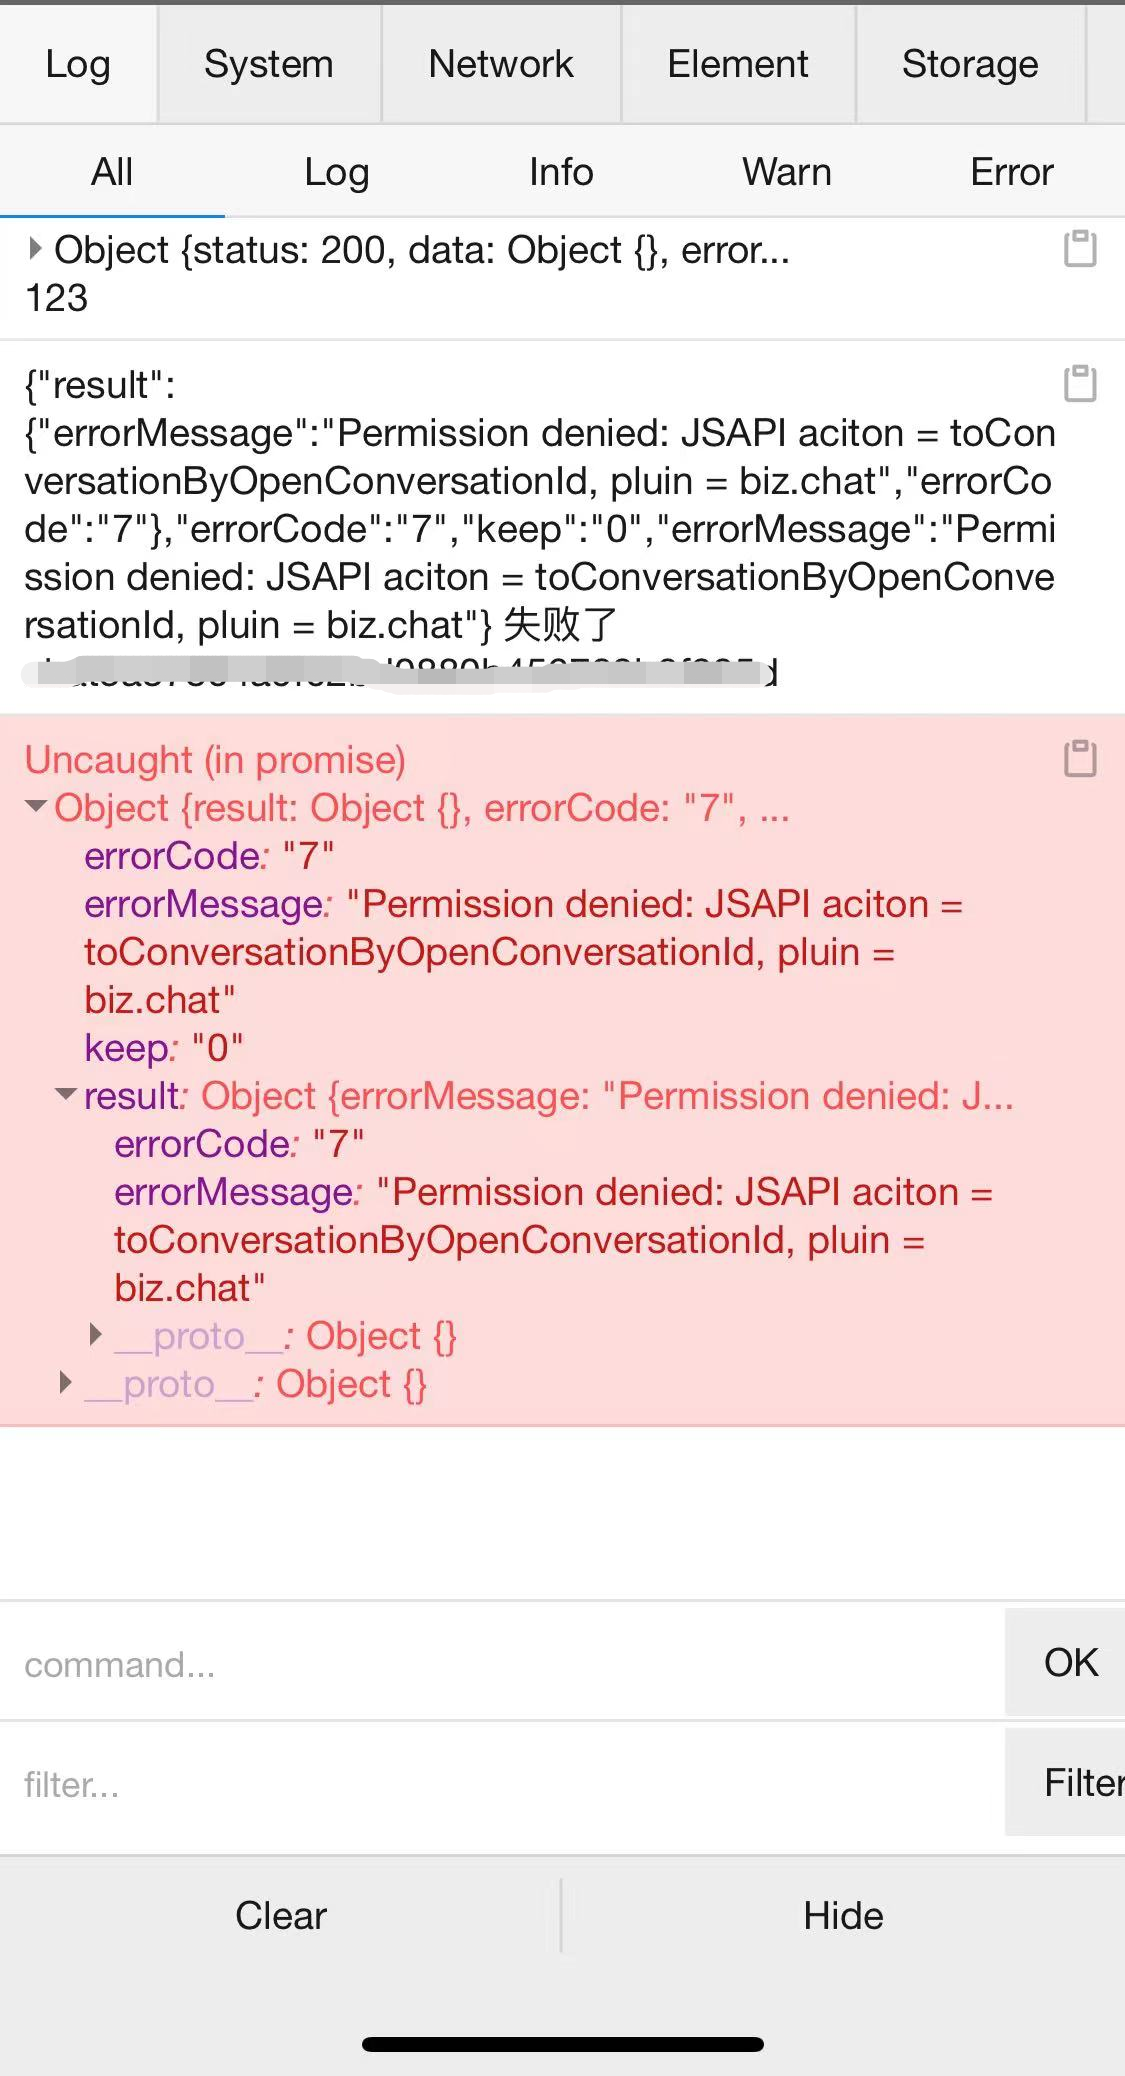Collapse the Uncaught error Object tree

37,806
